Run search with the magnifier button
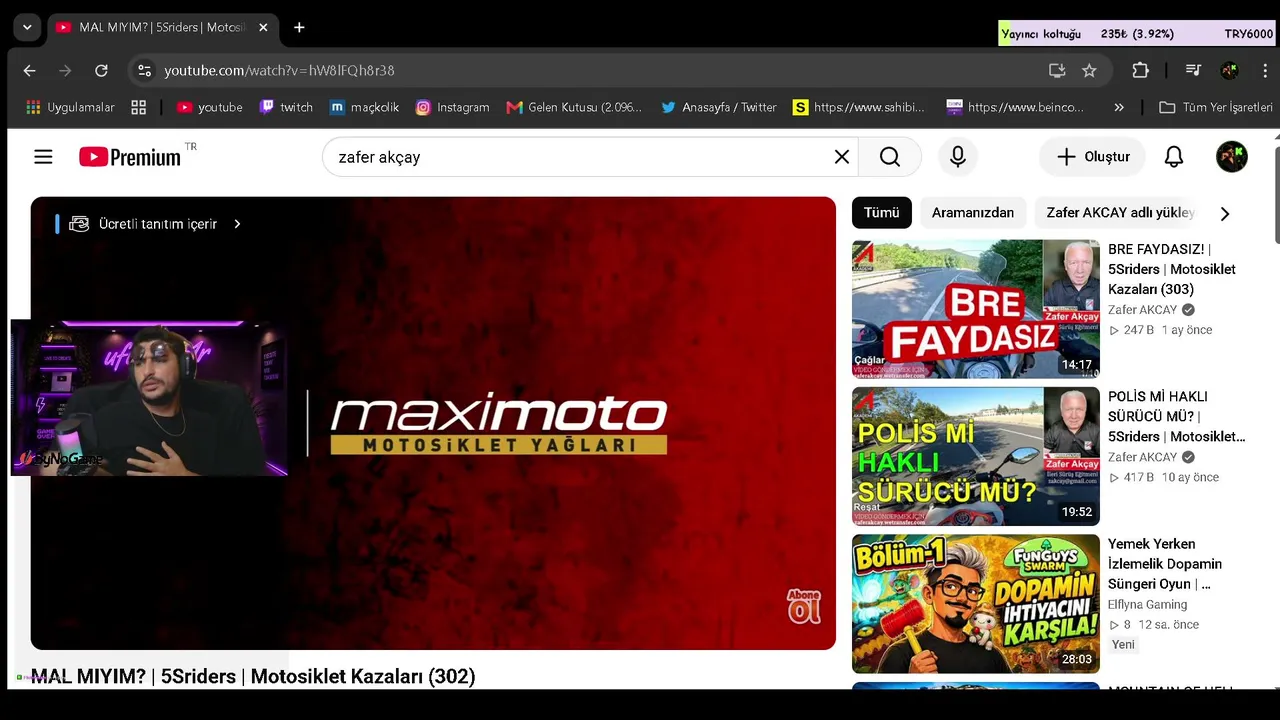The image size is (1280, 720). point(890,157)
